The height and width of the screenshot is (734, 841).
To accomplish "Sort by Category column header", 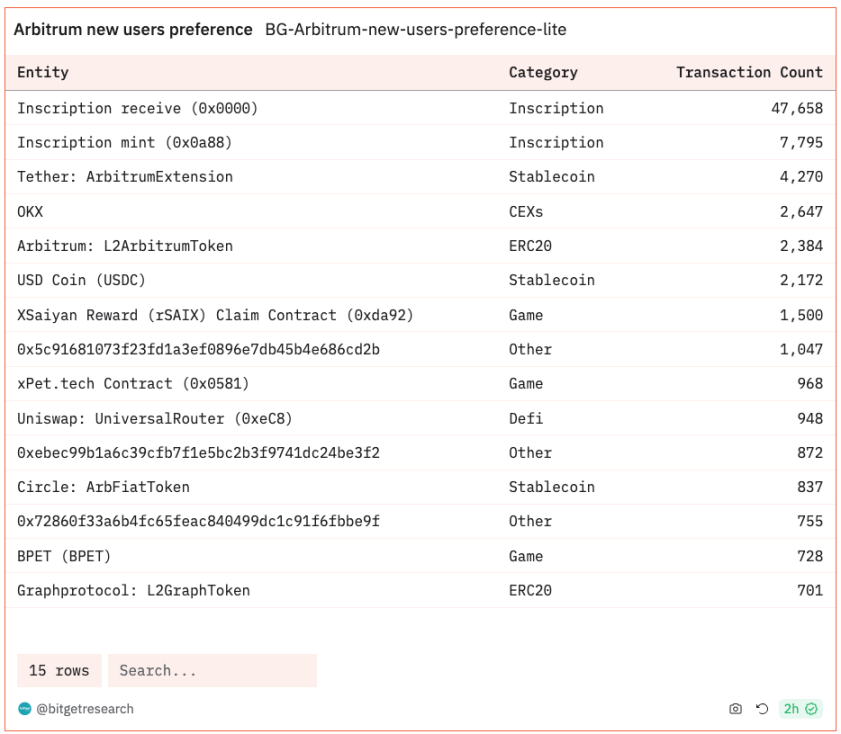I will click(543, 72).
